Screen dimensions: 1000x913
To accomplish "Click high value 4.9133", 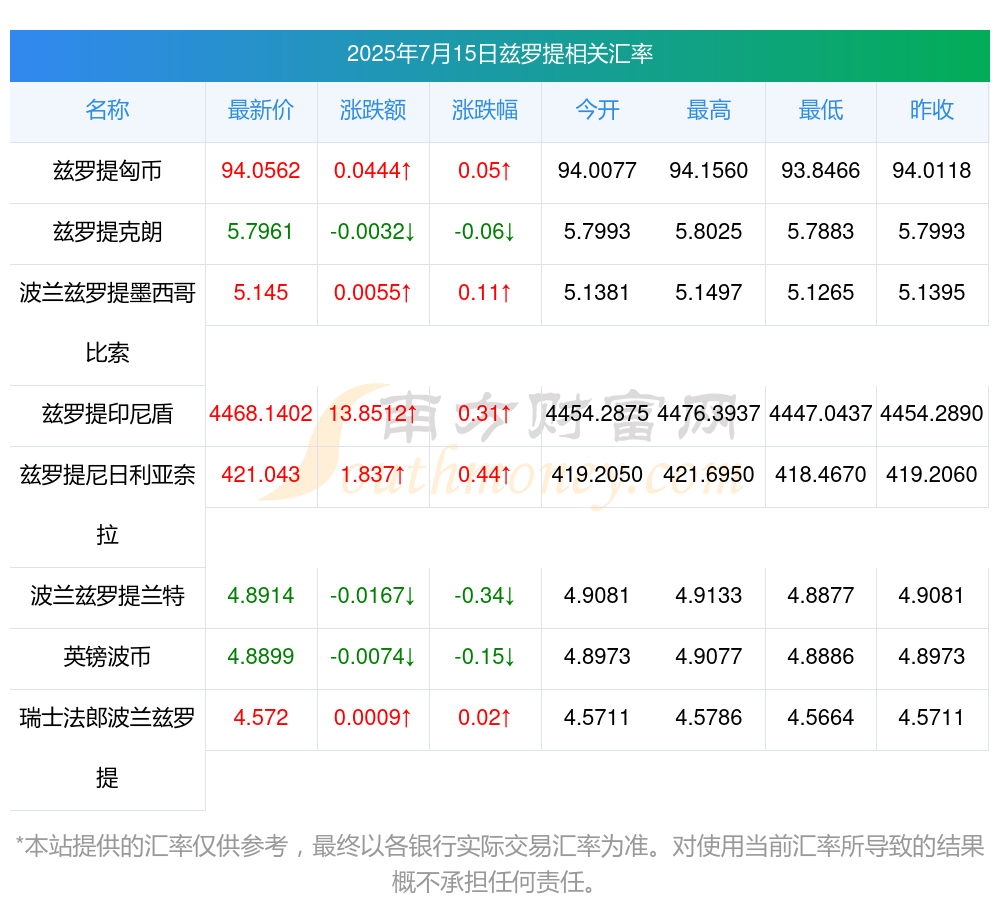I will click(709, 595).
